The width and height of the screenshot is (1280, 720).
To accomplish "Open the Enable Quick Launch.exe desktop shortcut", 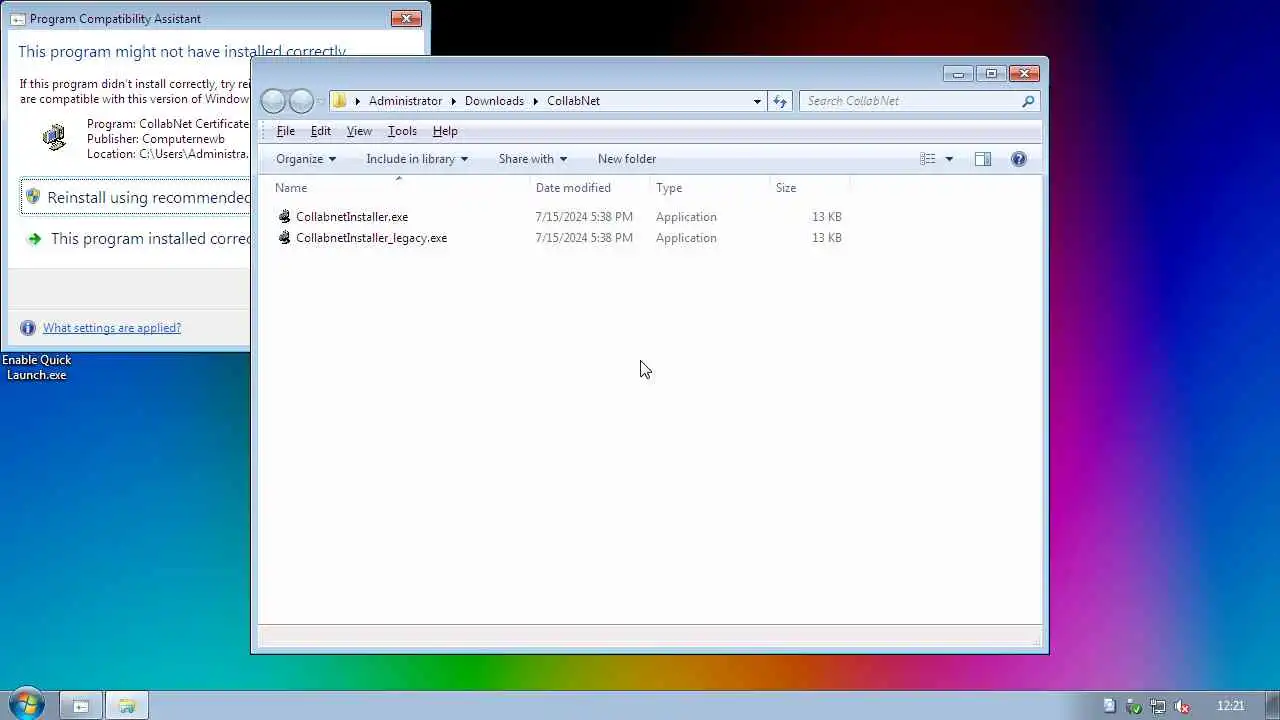I will pos(37,367).
